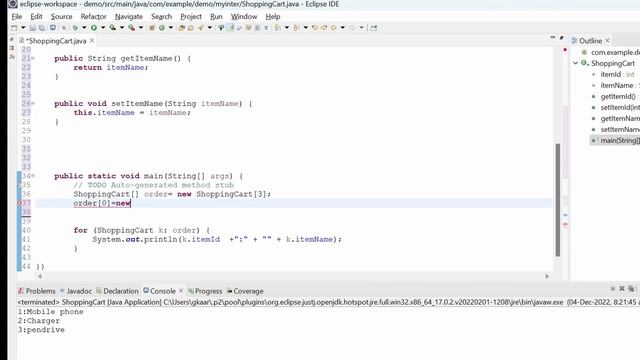The width and height of the screenshot is (640, 360).
Task: Minimize the editor area
Action: [553, 38]
